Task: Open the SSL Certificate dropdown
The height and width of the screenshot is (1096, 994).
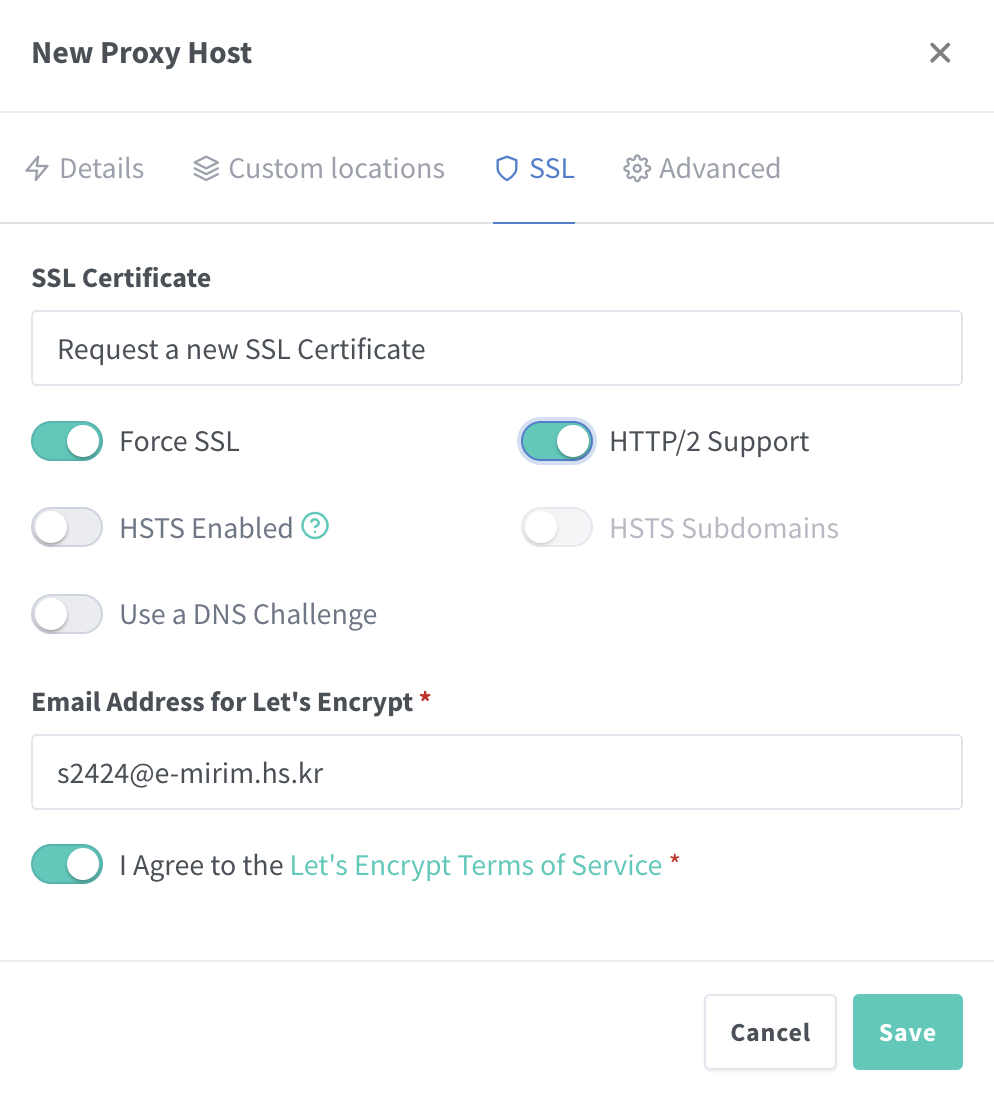Action: [497, 349]
